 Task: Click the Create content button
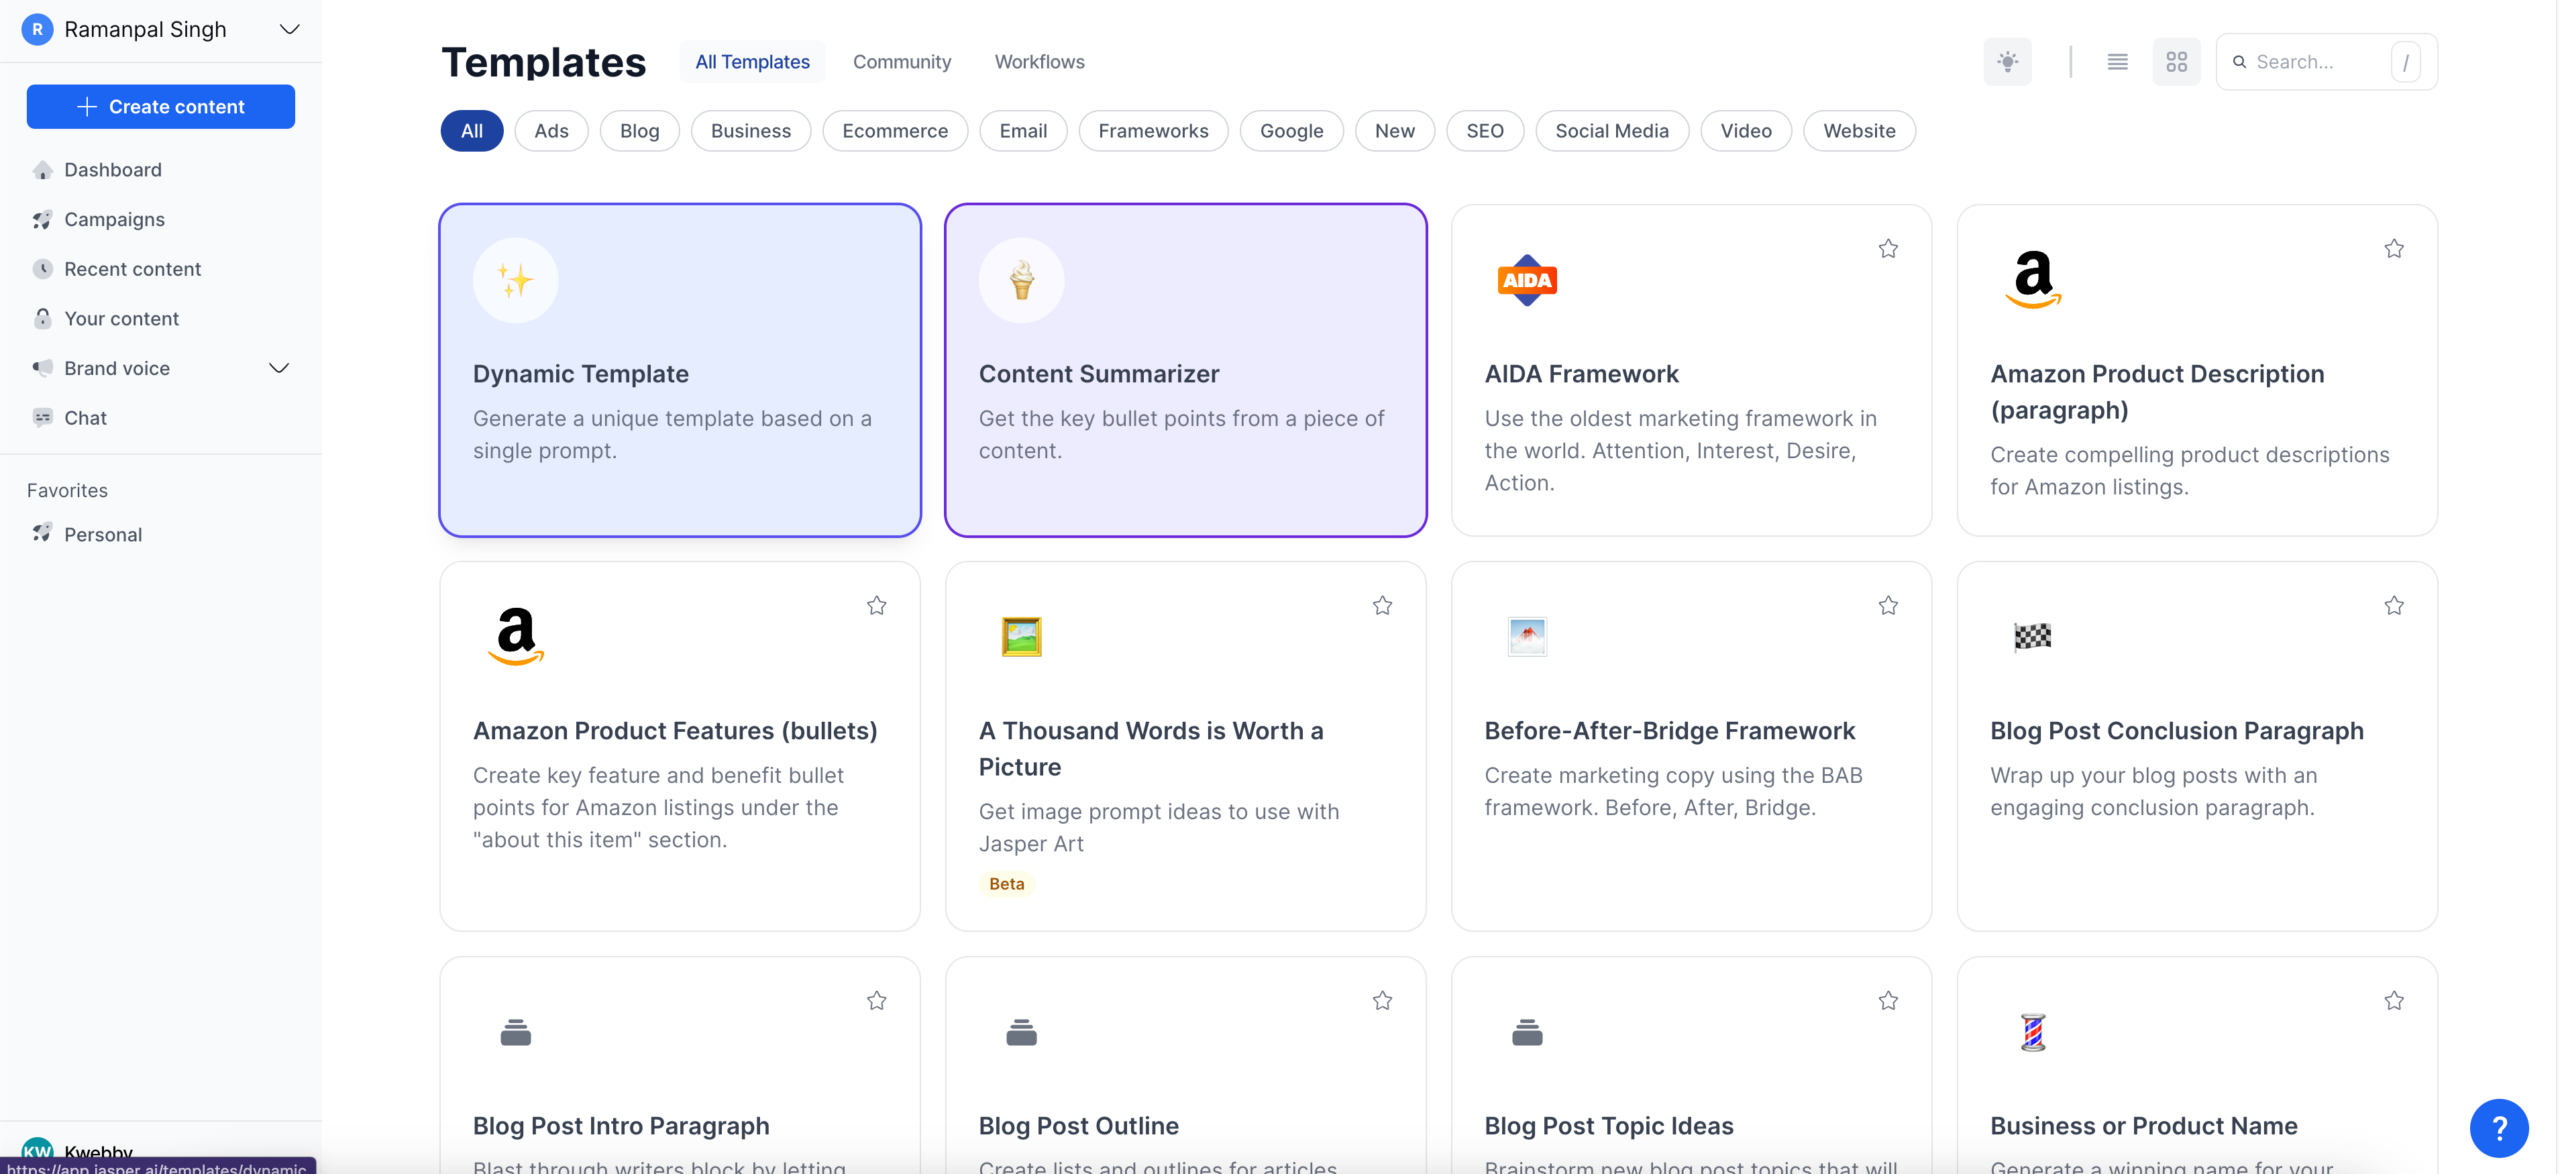pos(160,107)
